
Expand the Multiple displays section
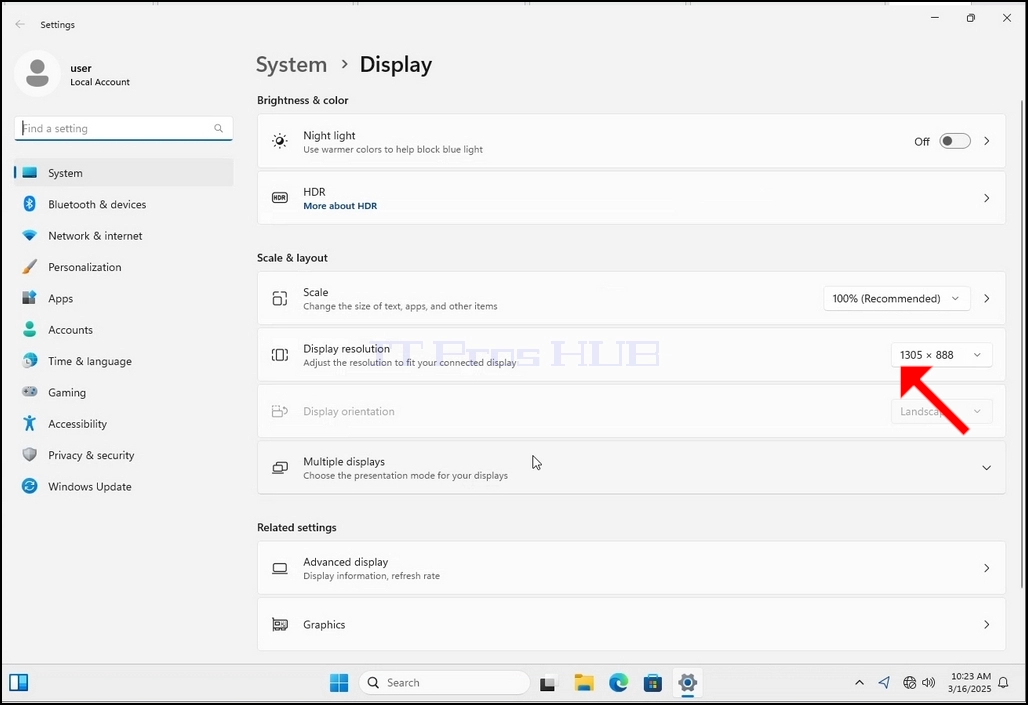coord(986,468)
